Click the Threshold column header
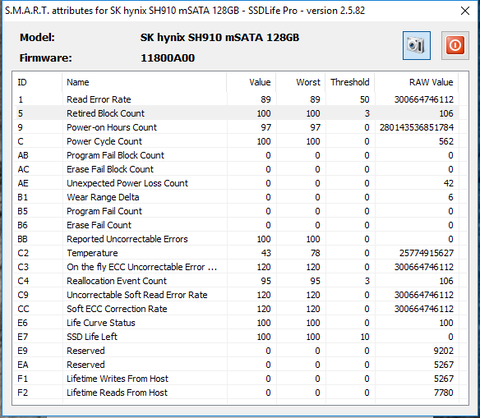 (x=350, y=82)
